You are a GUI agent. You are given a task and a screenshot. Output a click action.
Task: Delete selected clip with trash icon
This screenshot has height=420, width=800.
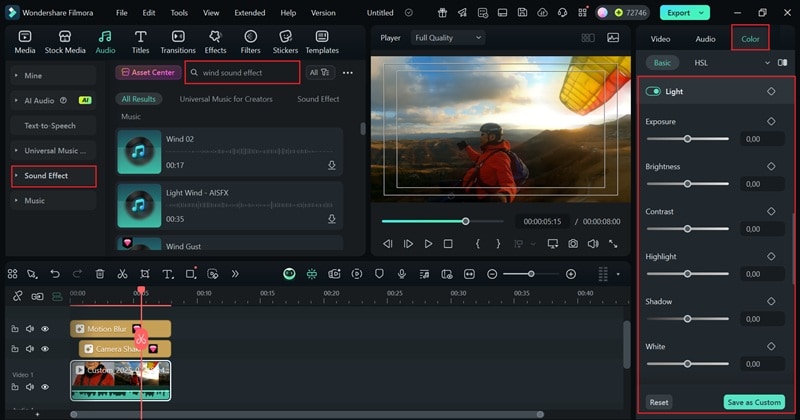[x=100, y=274]
